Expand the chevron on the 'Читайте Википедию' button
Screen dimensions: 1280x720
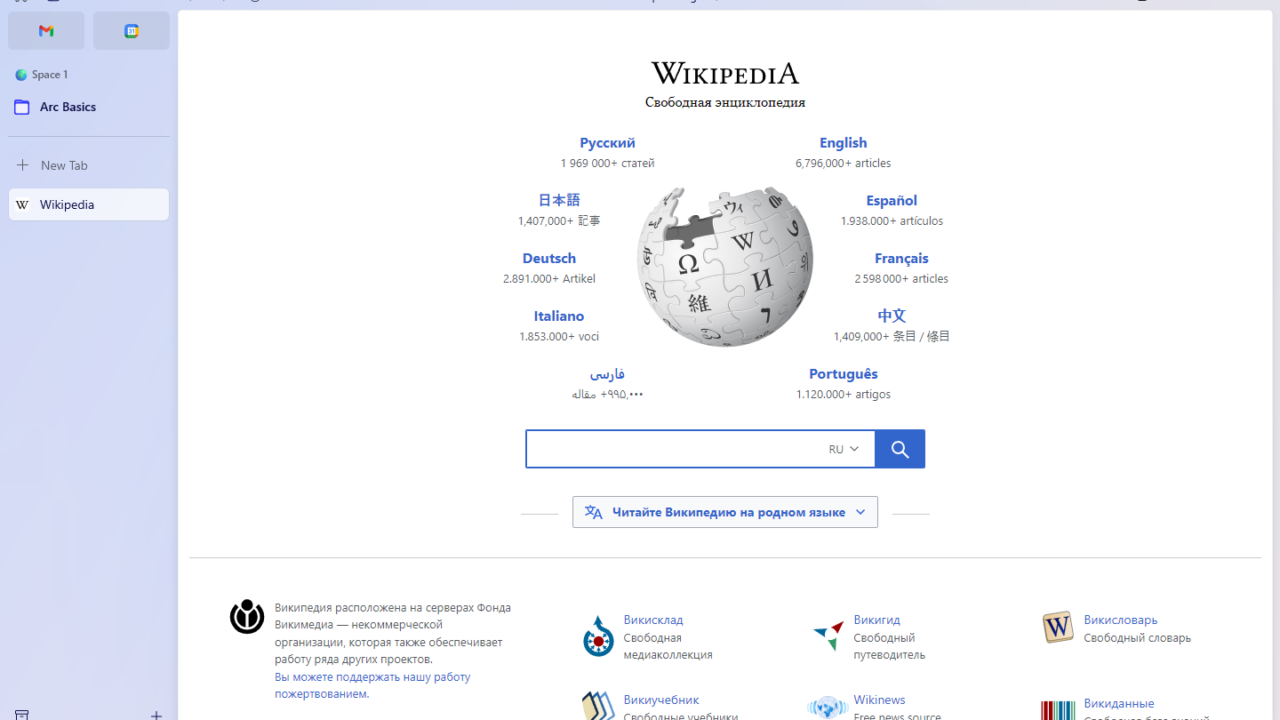click(860, 512)
